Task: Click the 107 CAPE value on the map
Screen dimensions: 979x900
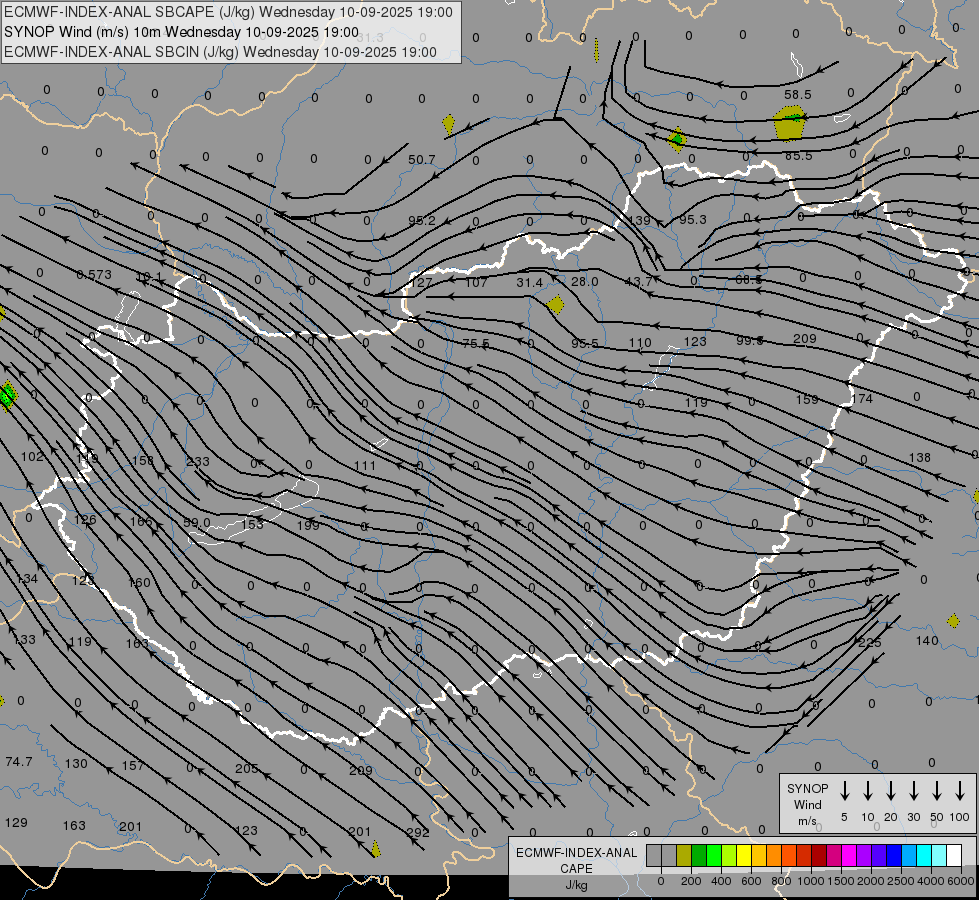Action: coord(476,282)
